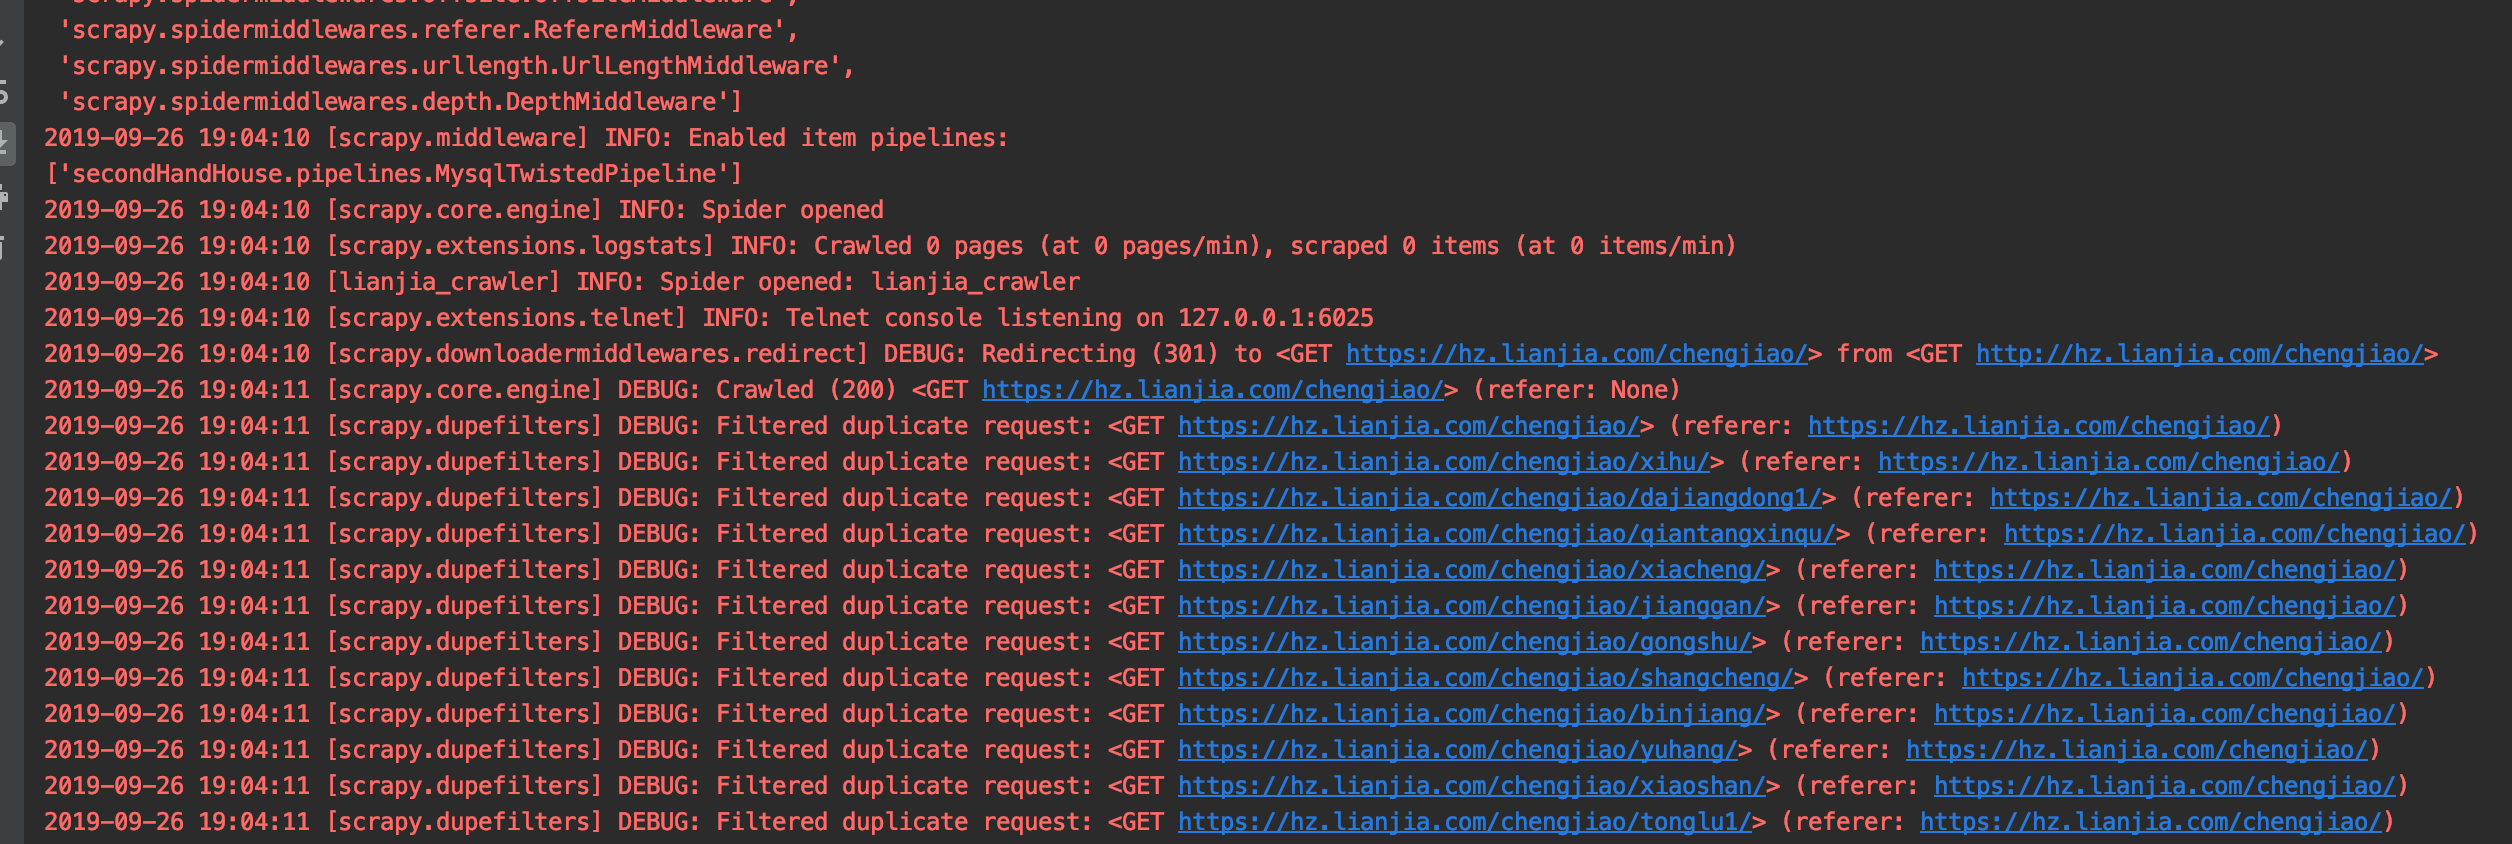Open the referer link on the gongshu line
The image size is (2512, 844).
tap(2151, 642)
